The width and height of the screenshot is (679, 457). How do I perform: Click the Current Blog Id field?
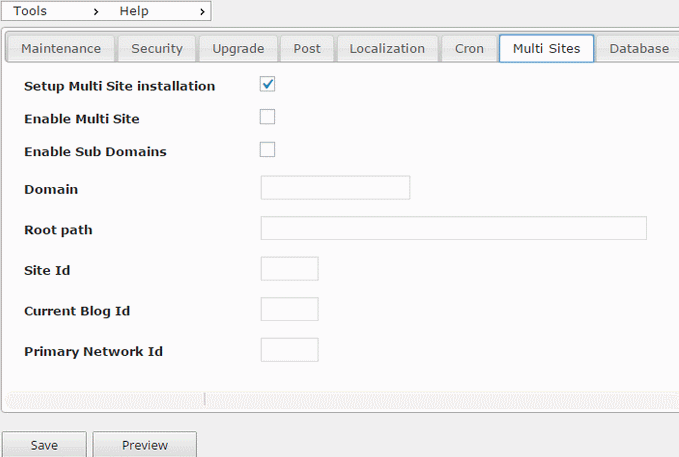[289, 309]
